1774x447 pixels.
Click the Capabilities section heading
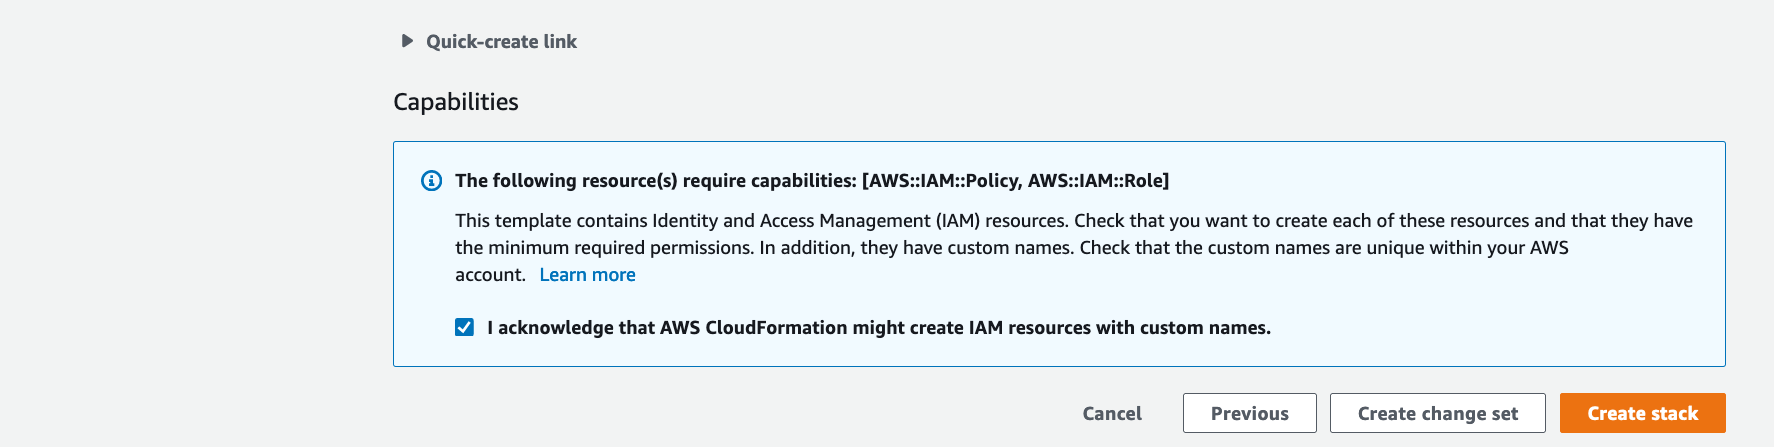456,102
